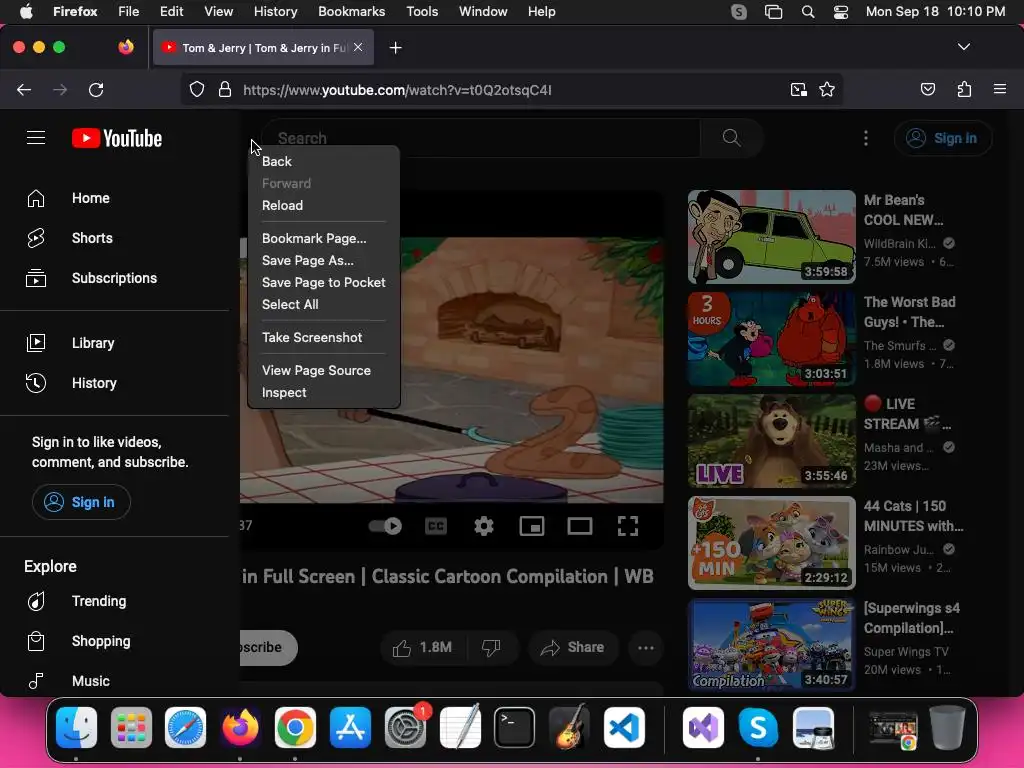Open the Tools menu in menu bar

422,11
